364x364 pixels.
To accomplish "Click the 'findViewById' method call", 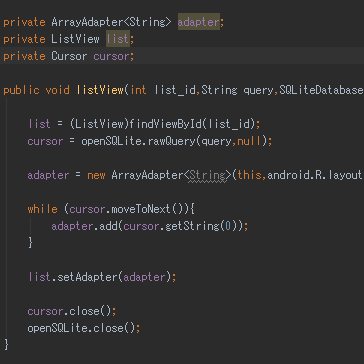I will point(165,124).
